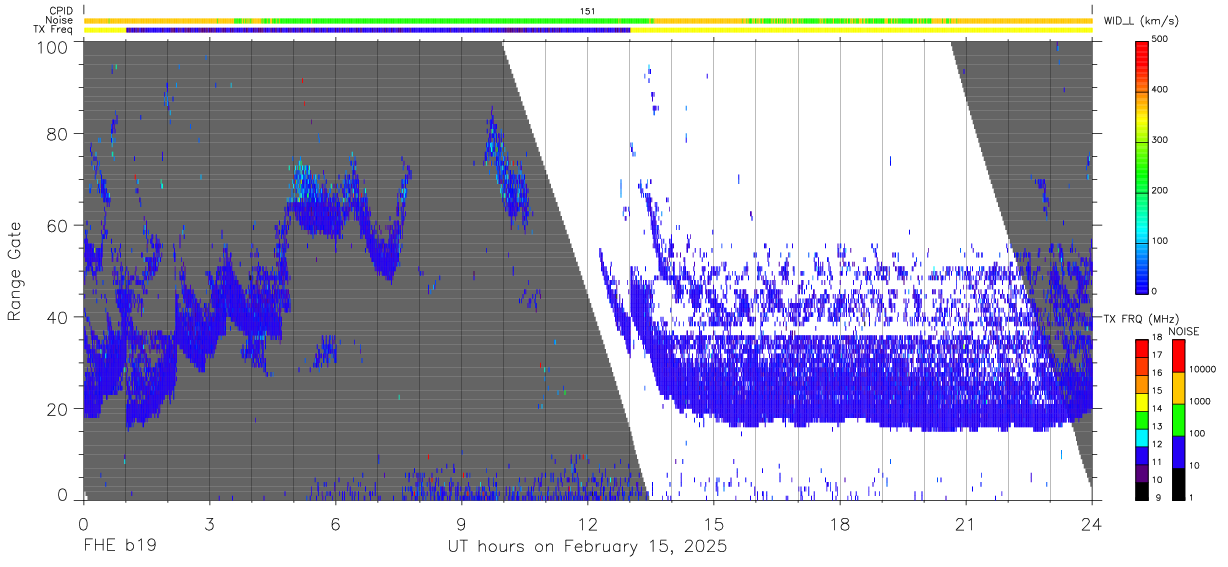
Task: Click the 200 tick on width colorbar
Action: click(x=1160, y=190)
